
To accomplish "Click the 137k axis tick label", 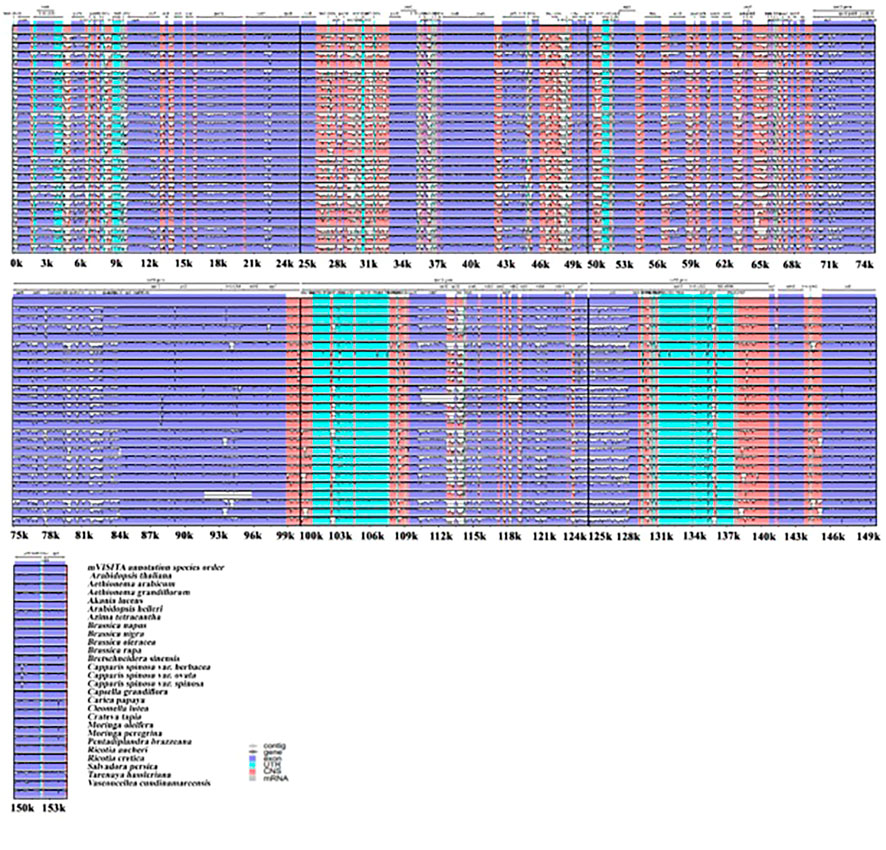I will tap(728, 536).
